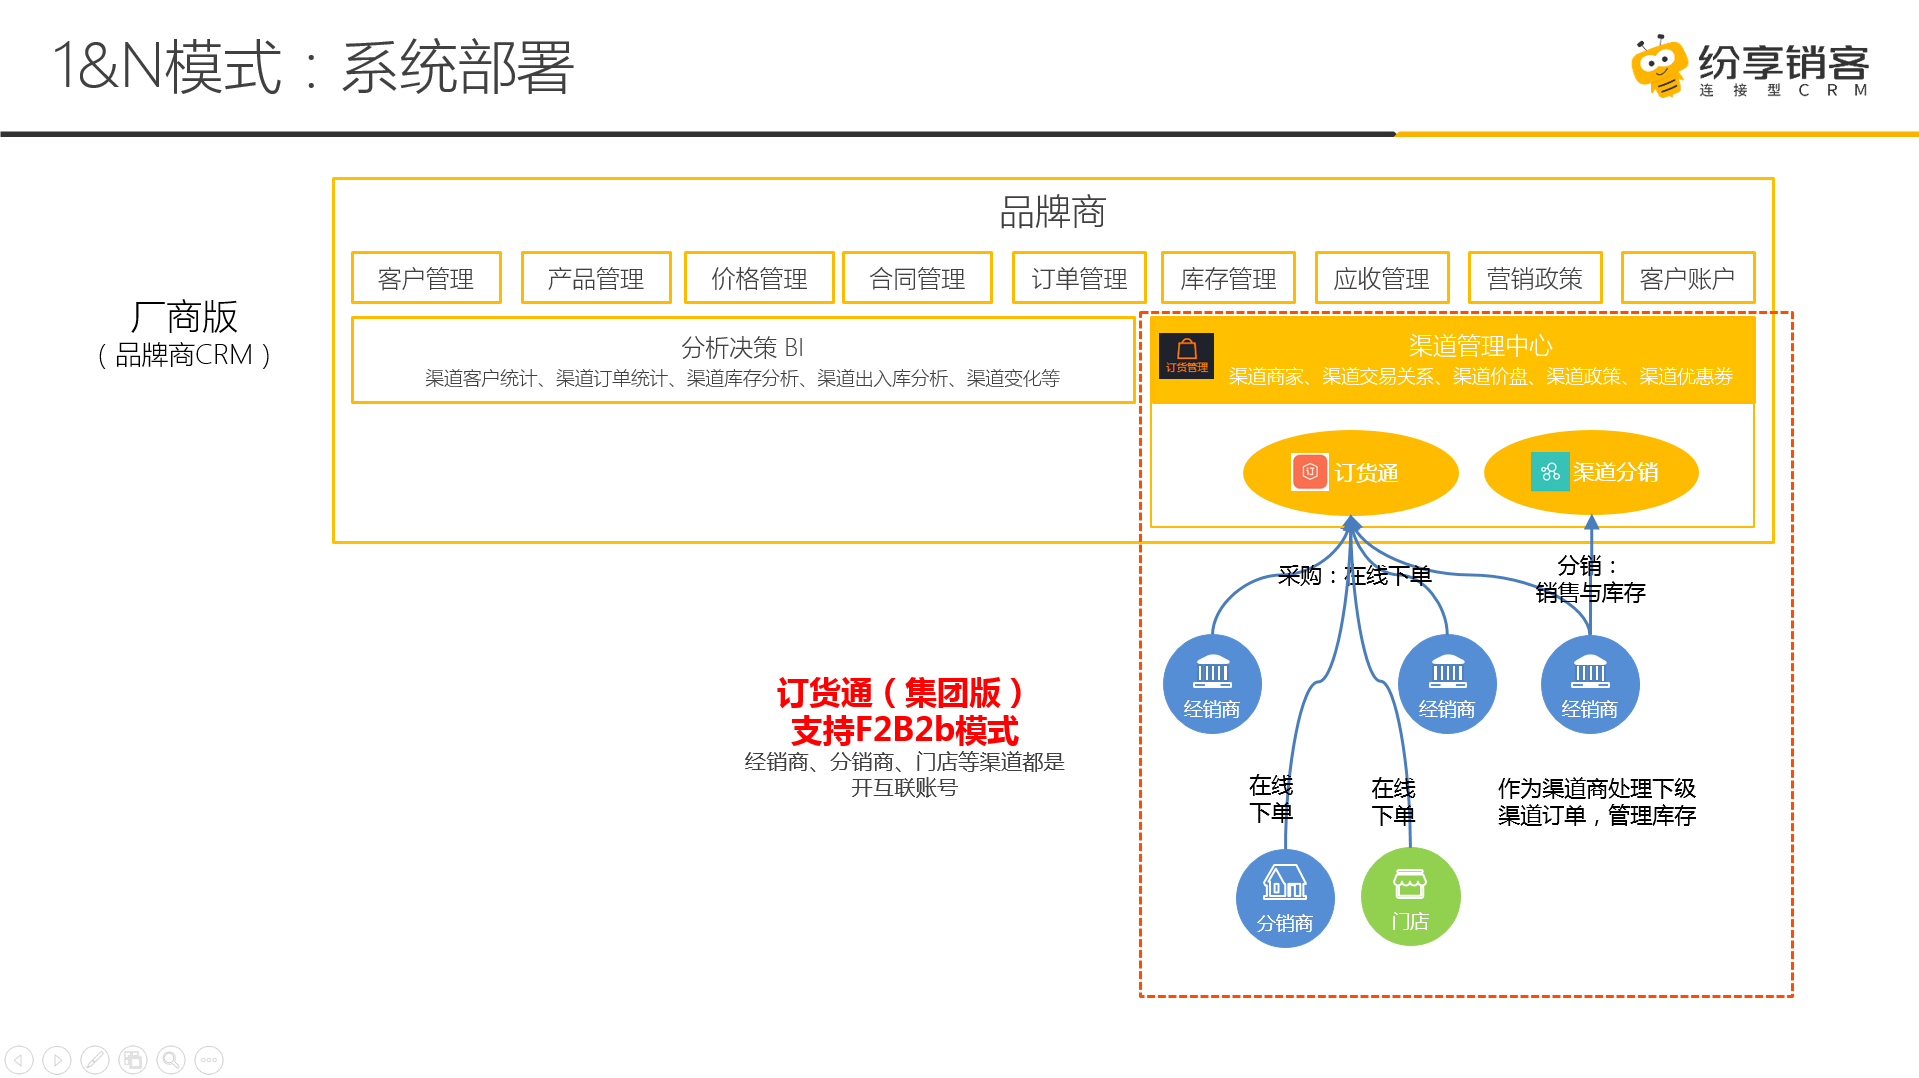Click the 纷享销客 brand name text

[x=1784, y=62]
